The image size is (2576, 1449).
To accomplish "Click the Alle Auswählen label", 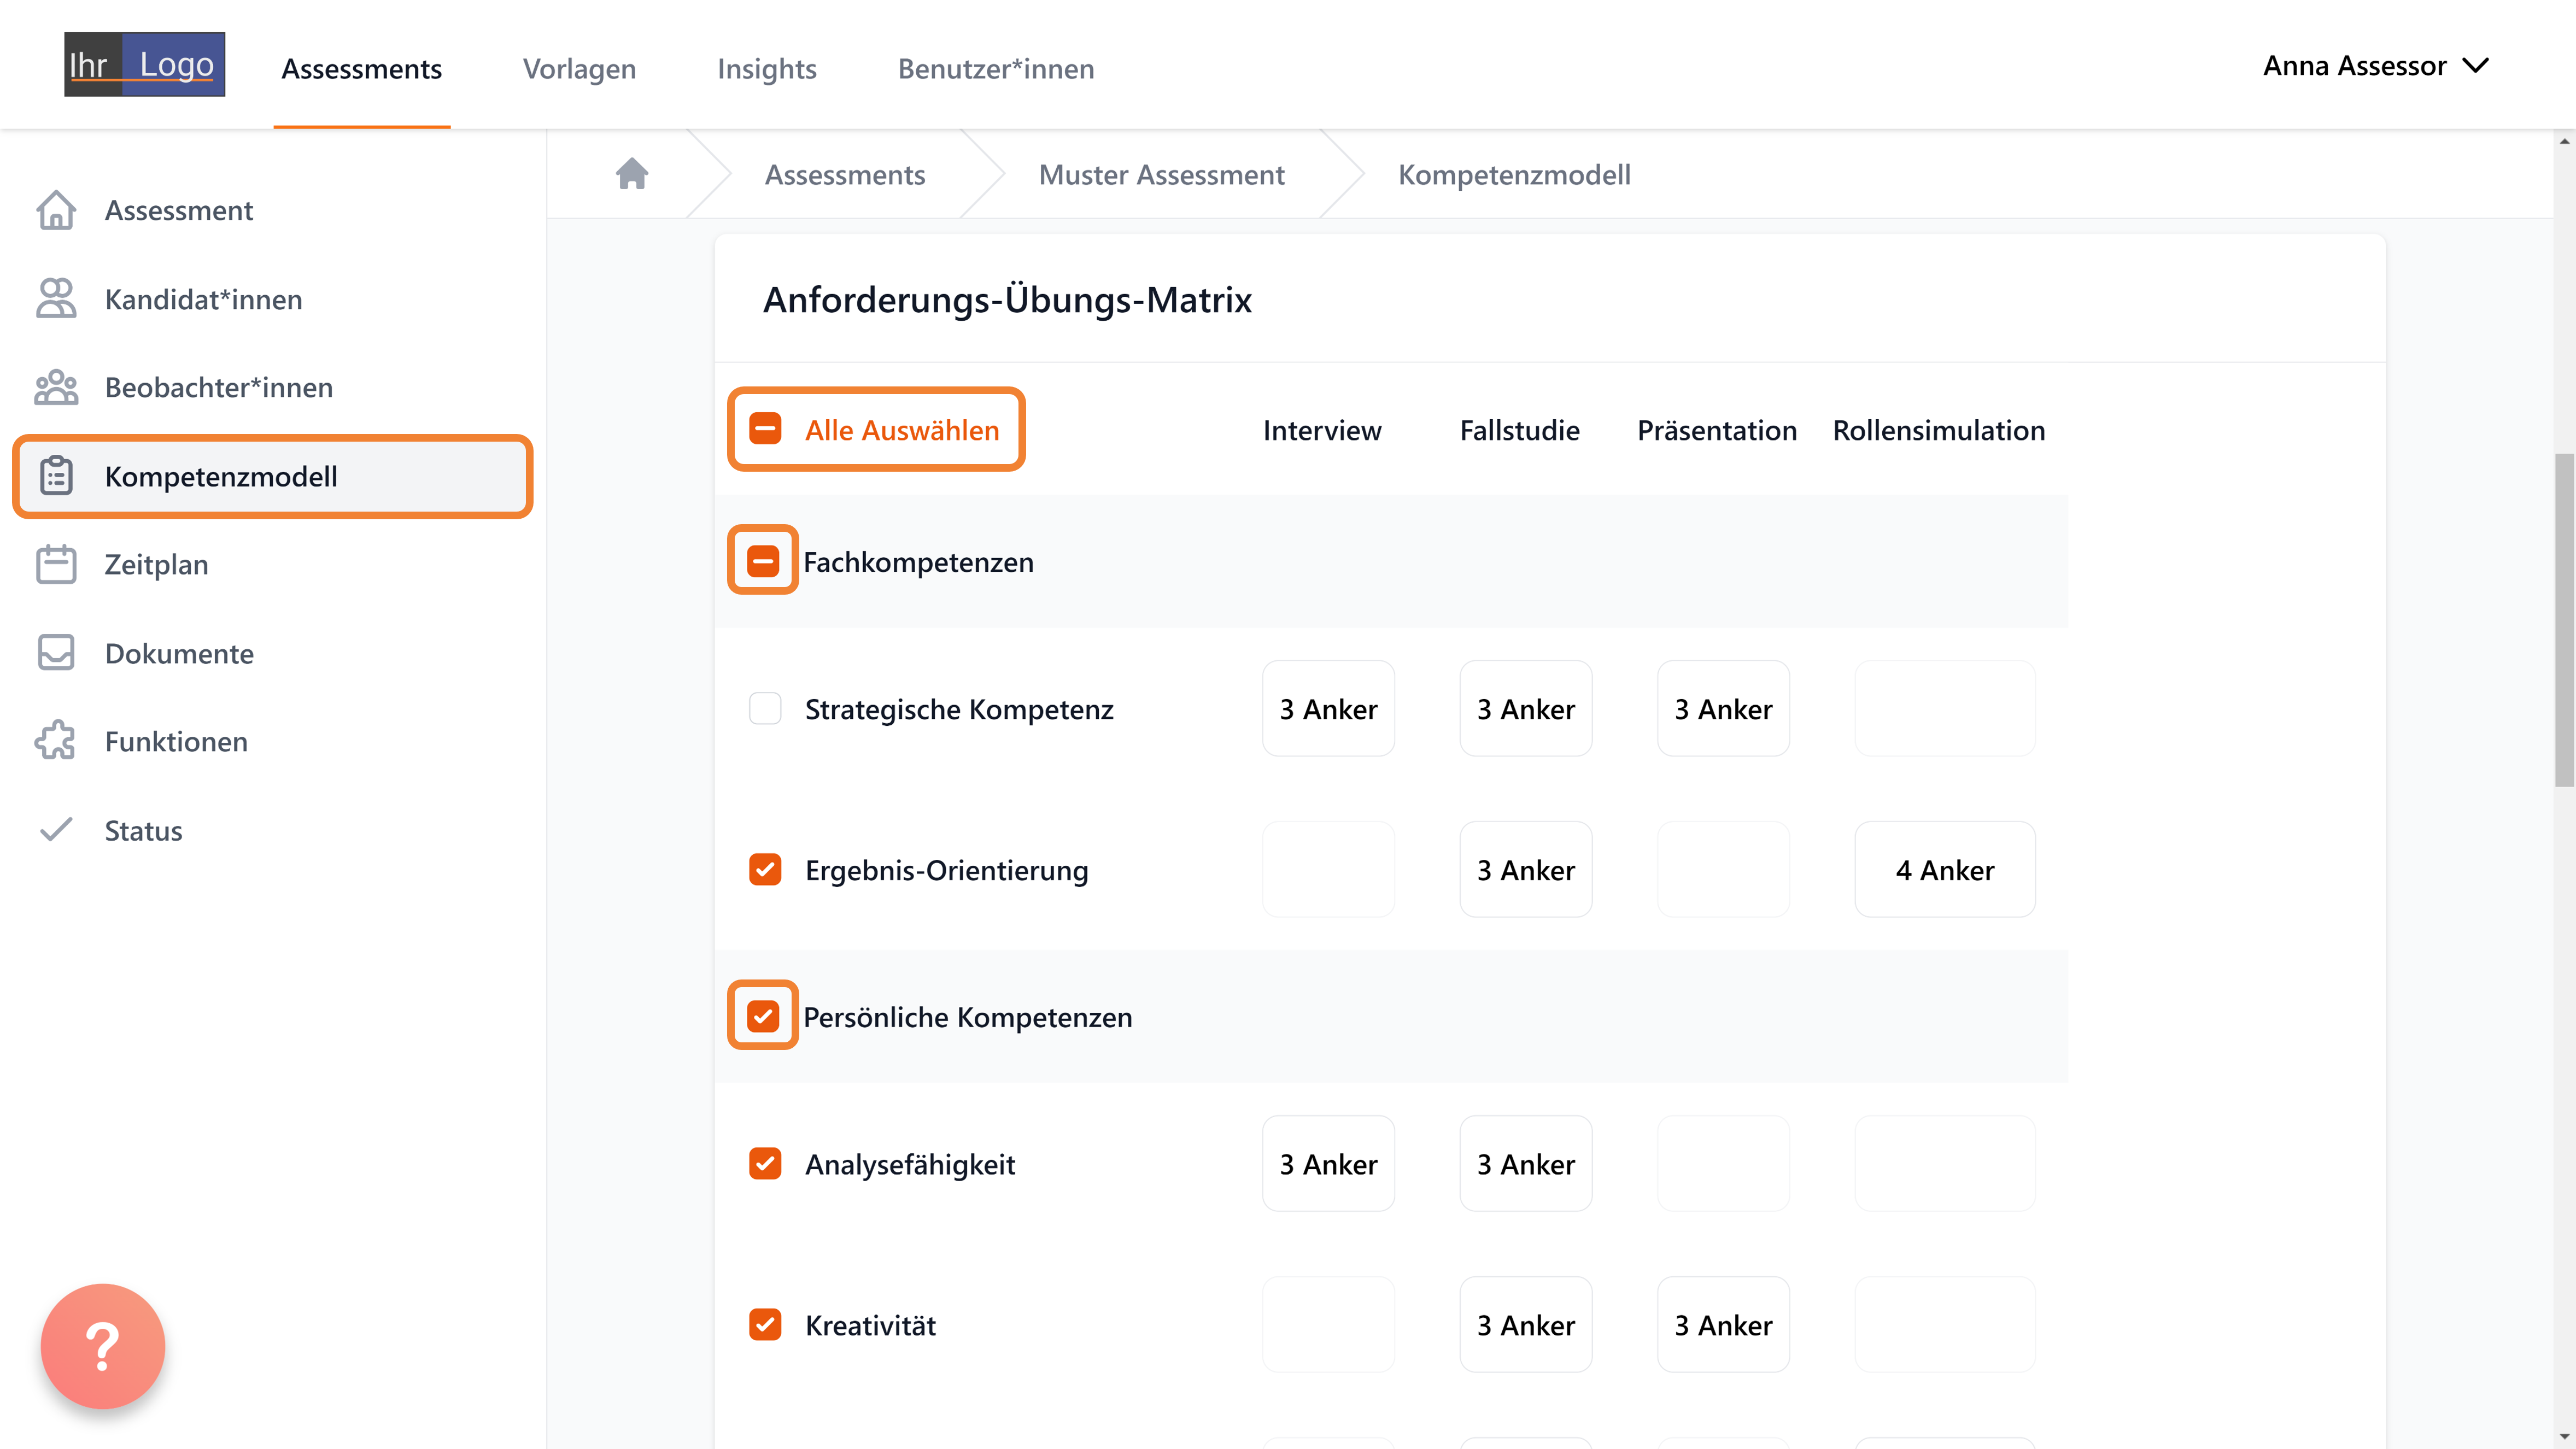I will 902,430.
